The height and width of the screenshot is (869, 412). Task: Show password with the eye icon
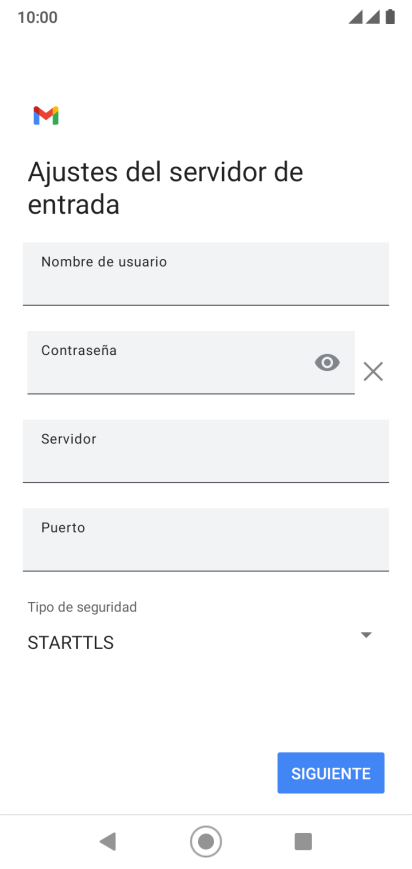[x=327, y=363]
